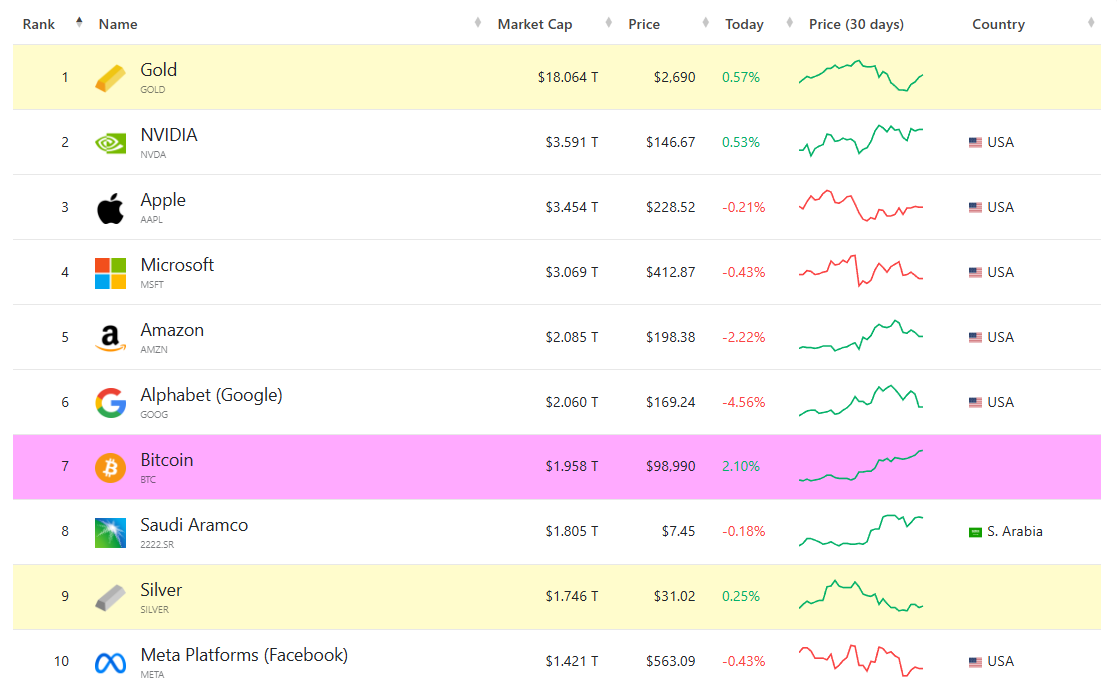Open the Alphabet (Google) name link
This screenshot has height=693, width=1117.
(211, 395)
